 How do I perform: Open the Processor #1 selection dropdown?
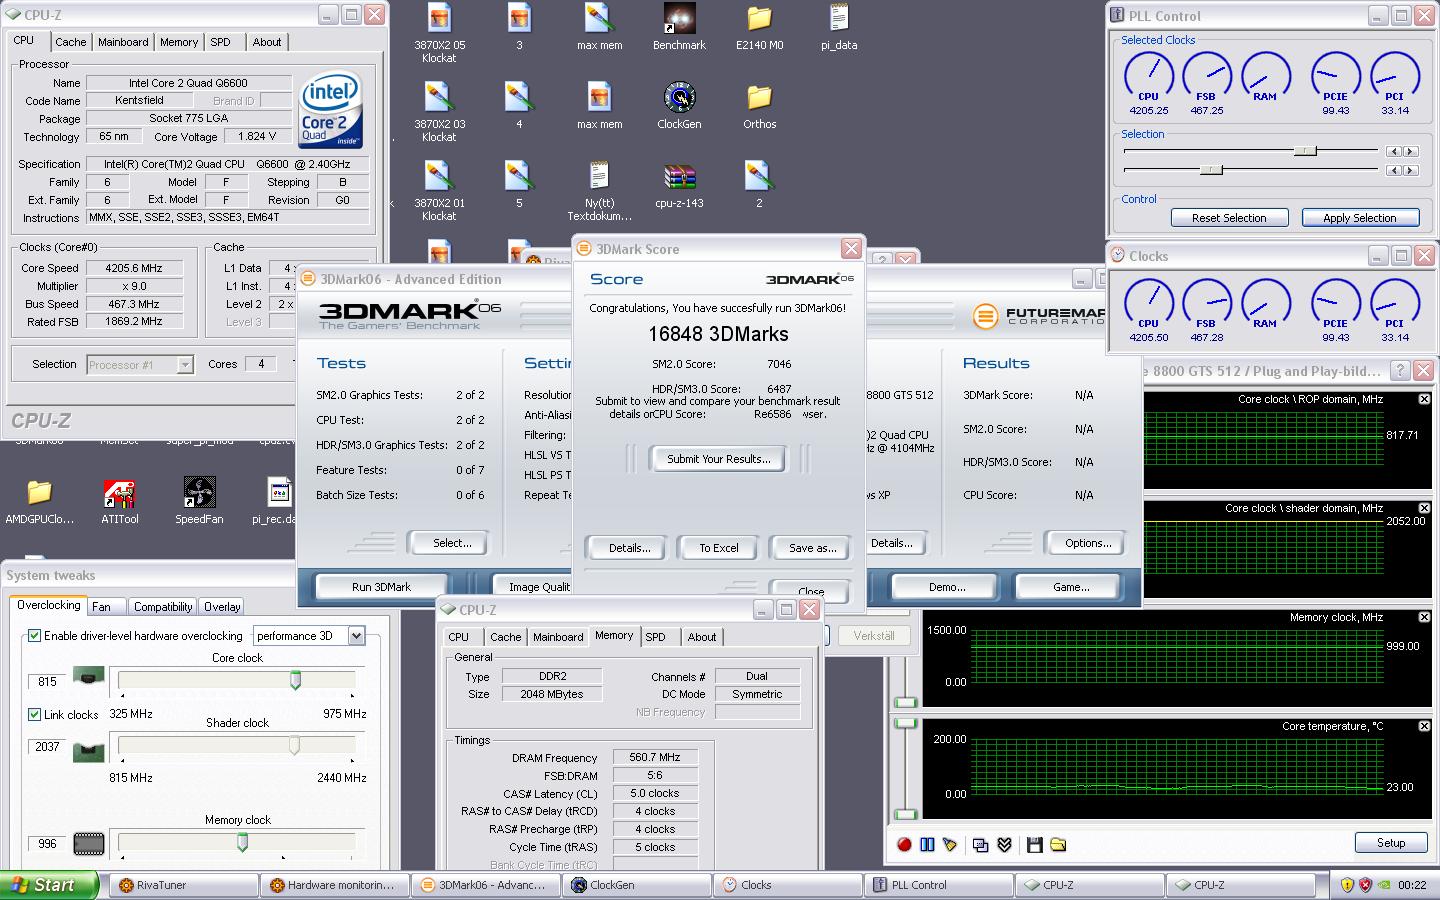pos(185,365)
